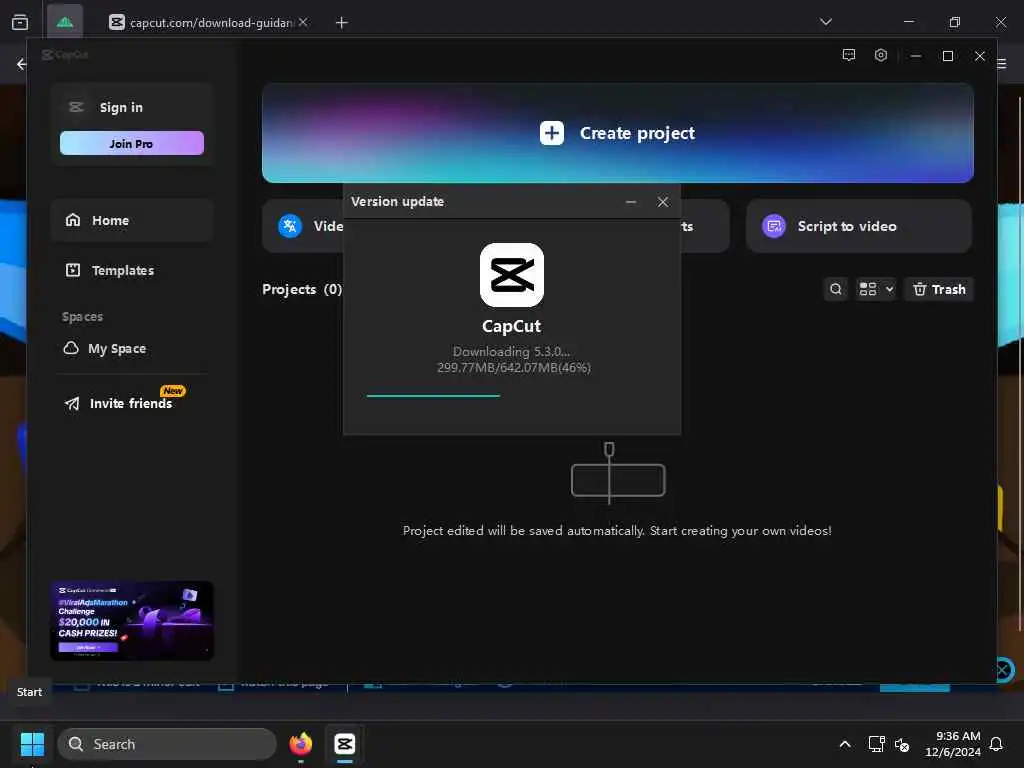Screen dimensions: 1024x768
Task: Click the Templates sidebar icon
Action: pos(73,270)
